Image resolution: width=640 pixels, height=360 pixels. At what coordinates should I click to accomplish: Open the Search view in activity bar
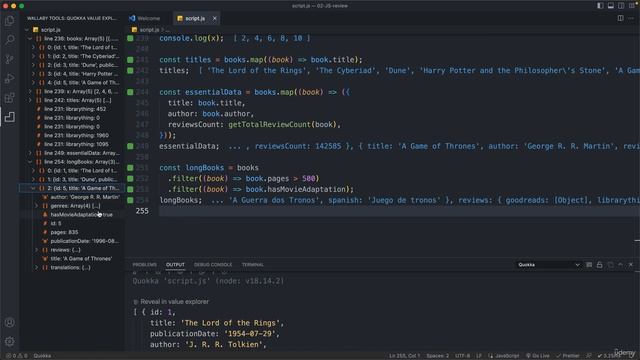click(9, 40)
